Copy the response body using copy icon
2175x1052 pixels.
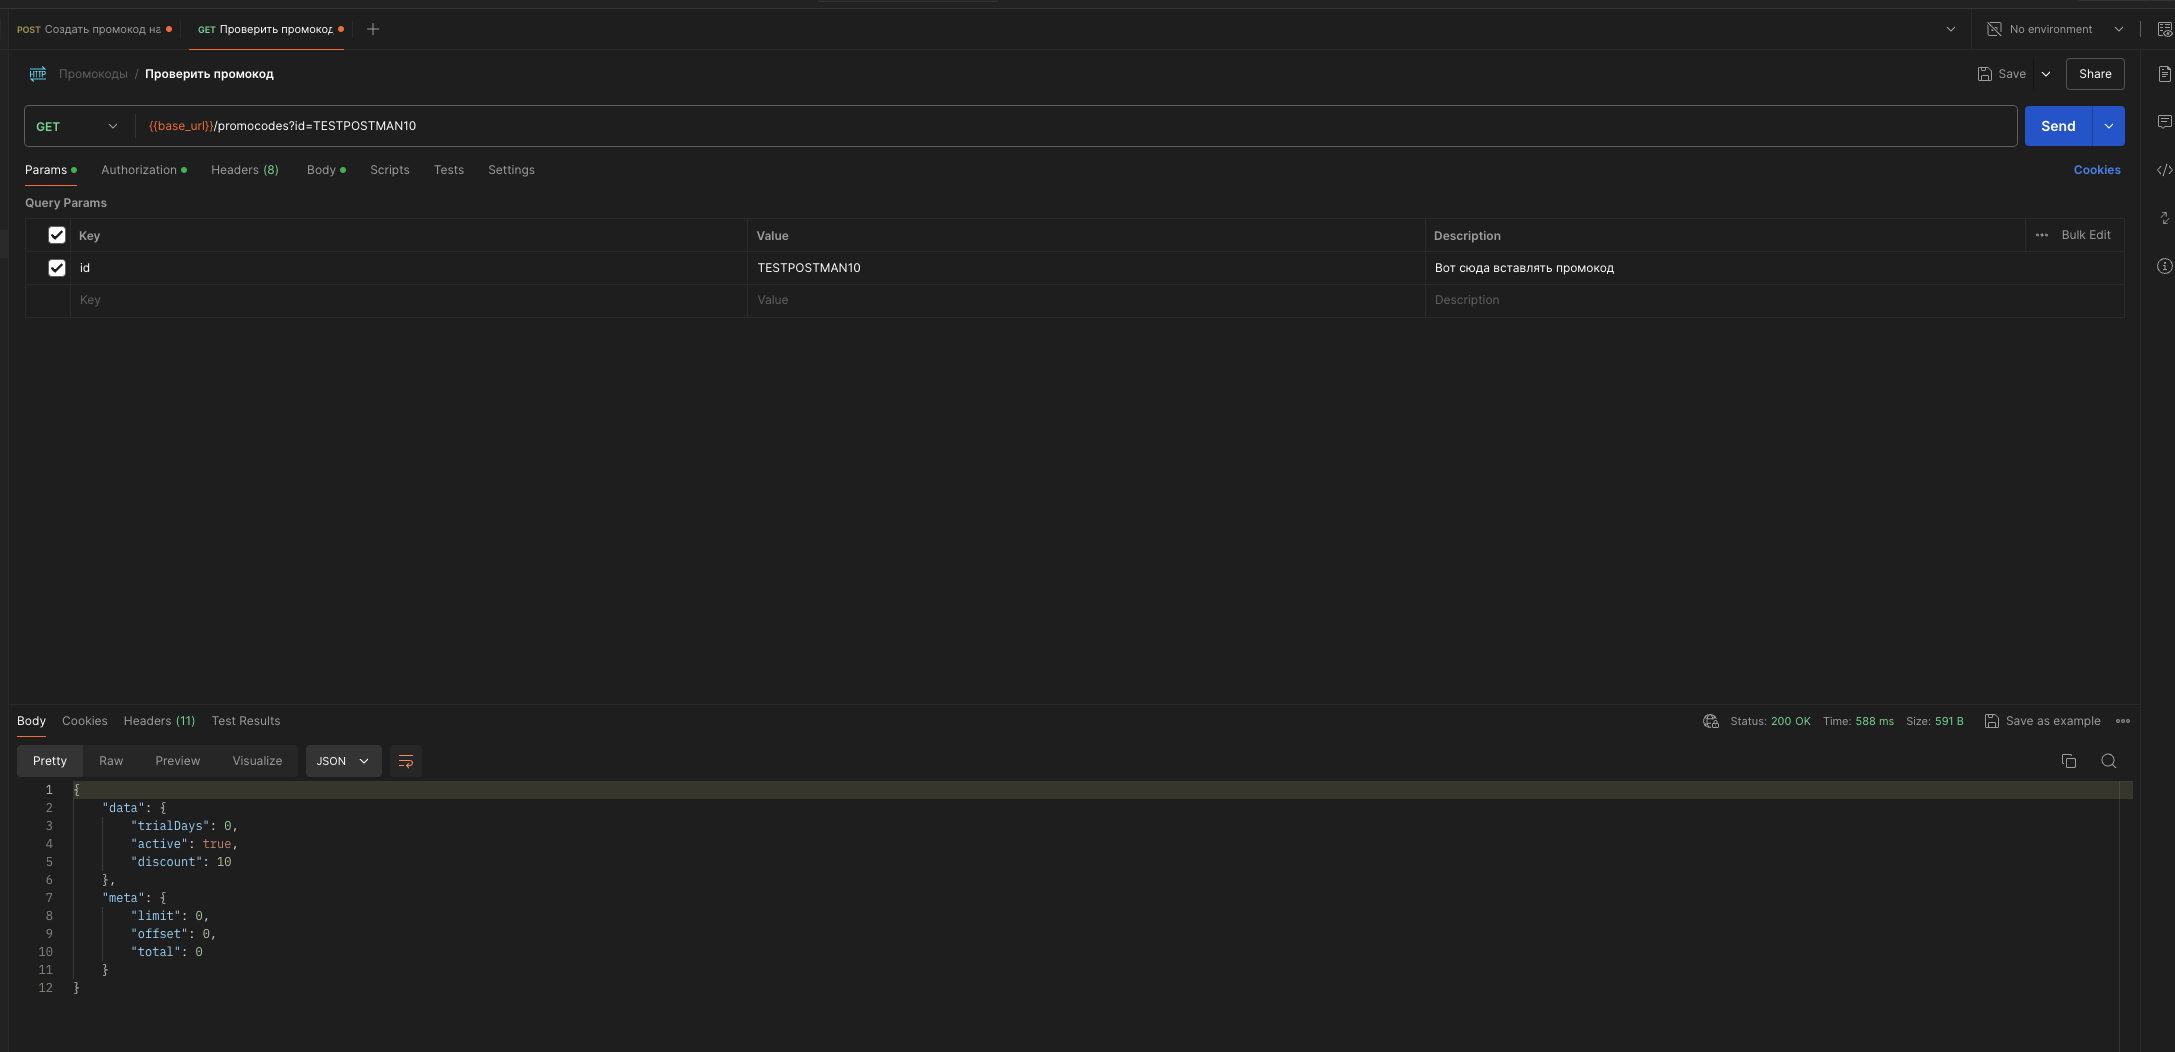(2068, 761)
